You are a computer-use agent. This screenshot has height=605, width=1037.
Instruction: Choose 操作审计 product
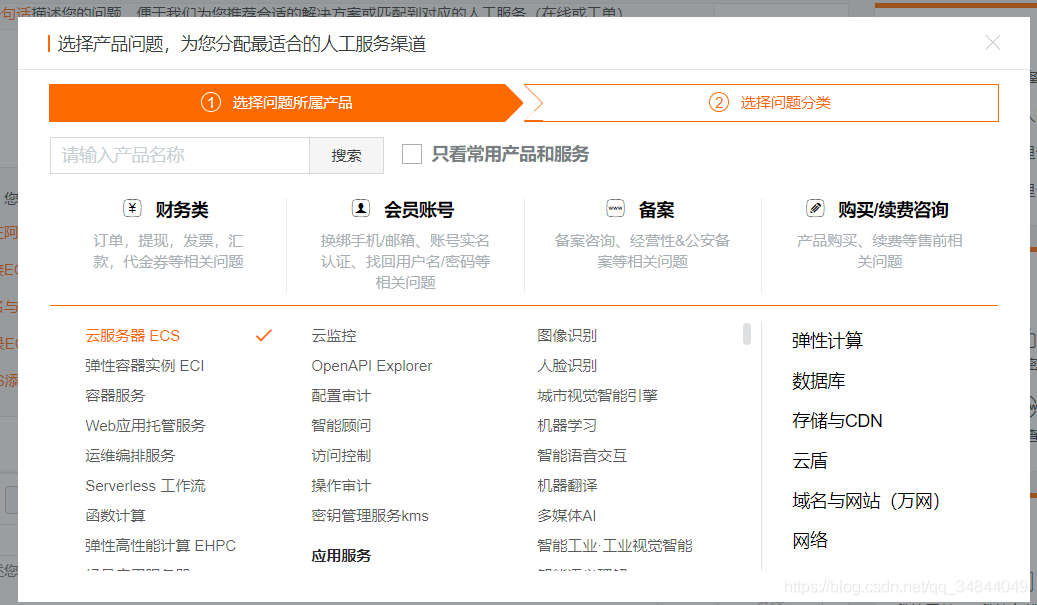click(341, 486)
